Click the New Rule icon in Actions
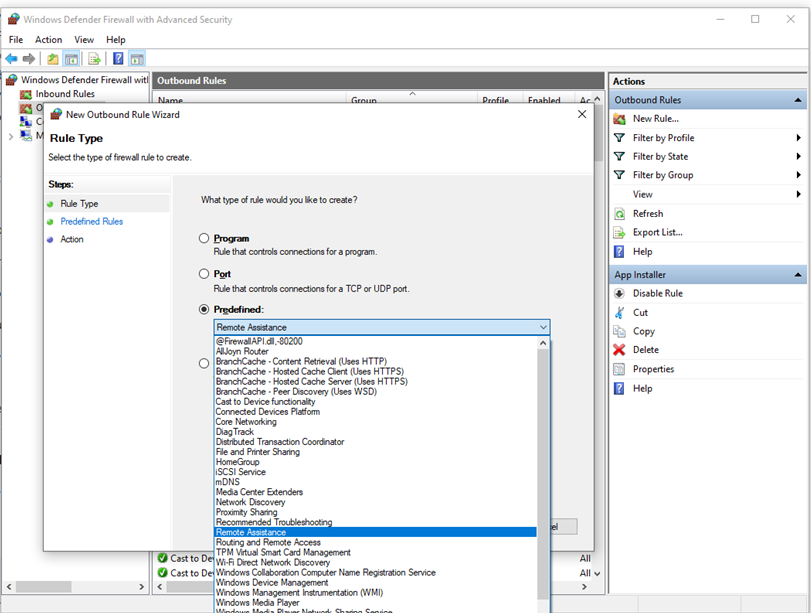The image size is (811, 613). [620, 119]
